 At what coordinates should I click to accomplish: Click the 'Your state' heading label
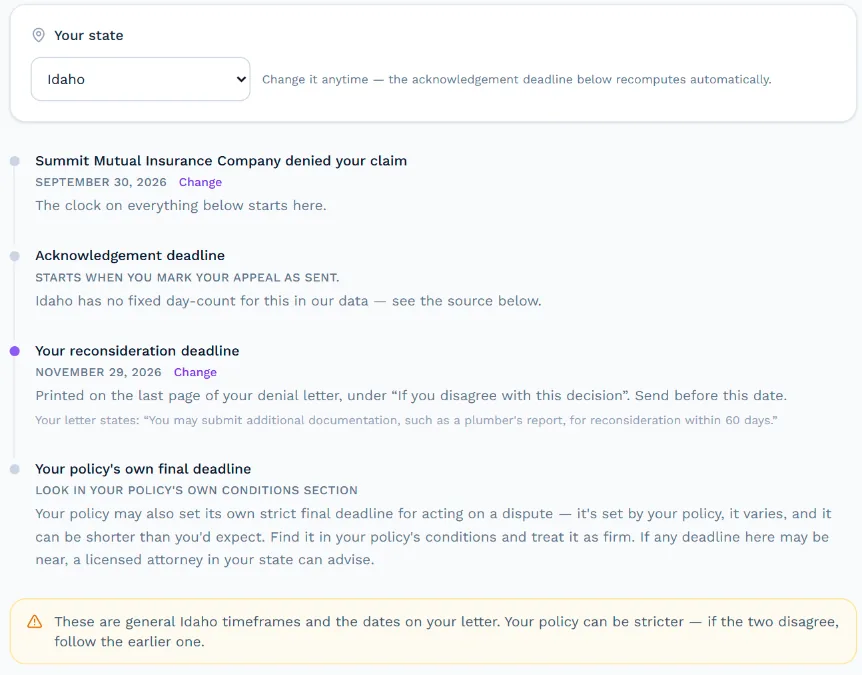89,35
